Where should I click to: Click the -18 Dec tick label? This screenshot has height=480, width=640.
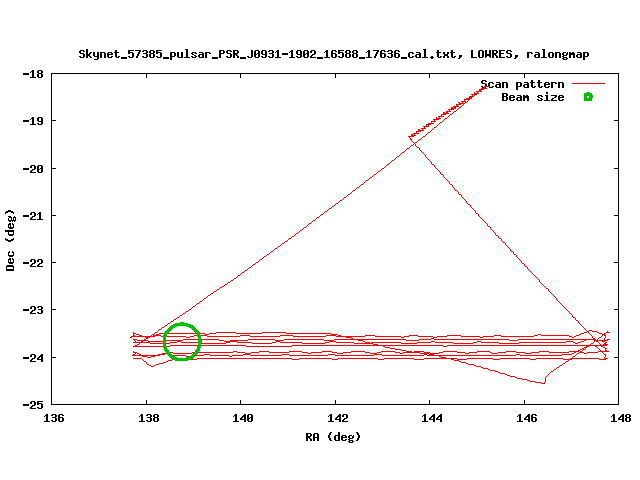click(x=33, y=74)
